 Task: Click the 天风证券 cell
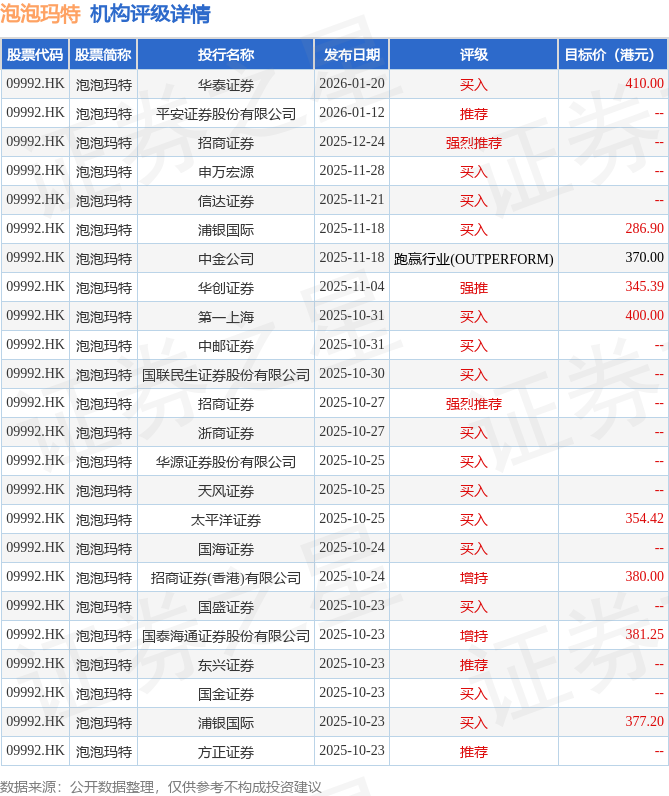[226, 489]
